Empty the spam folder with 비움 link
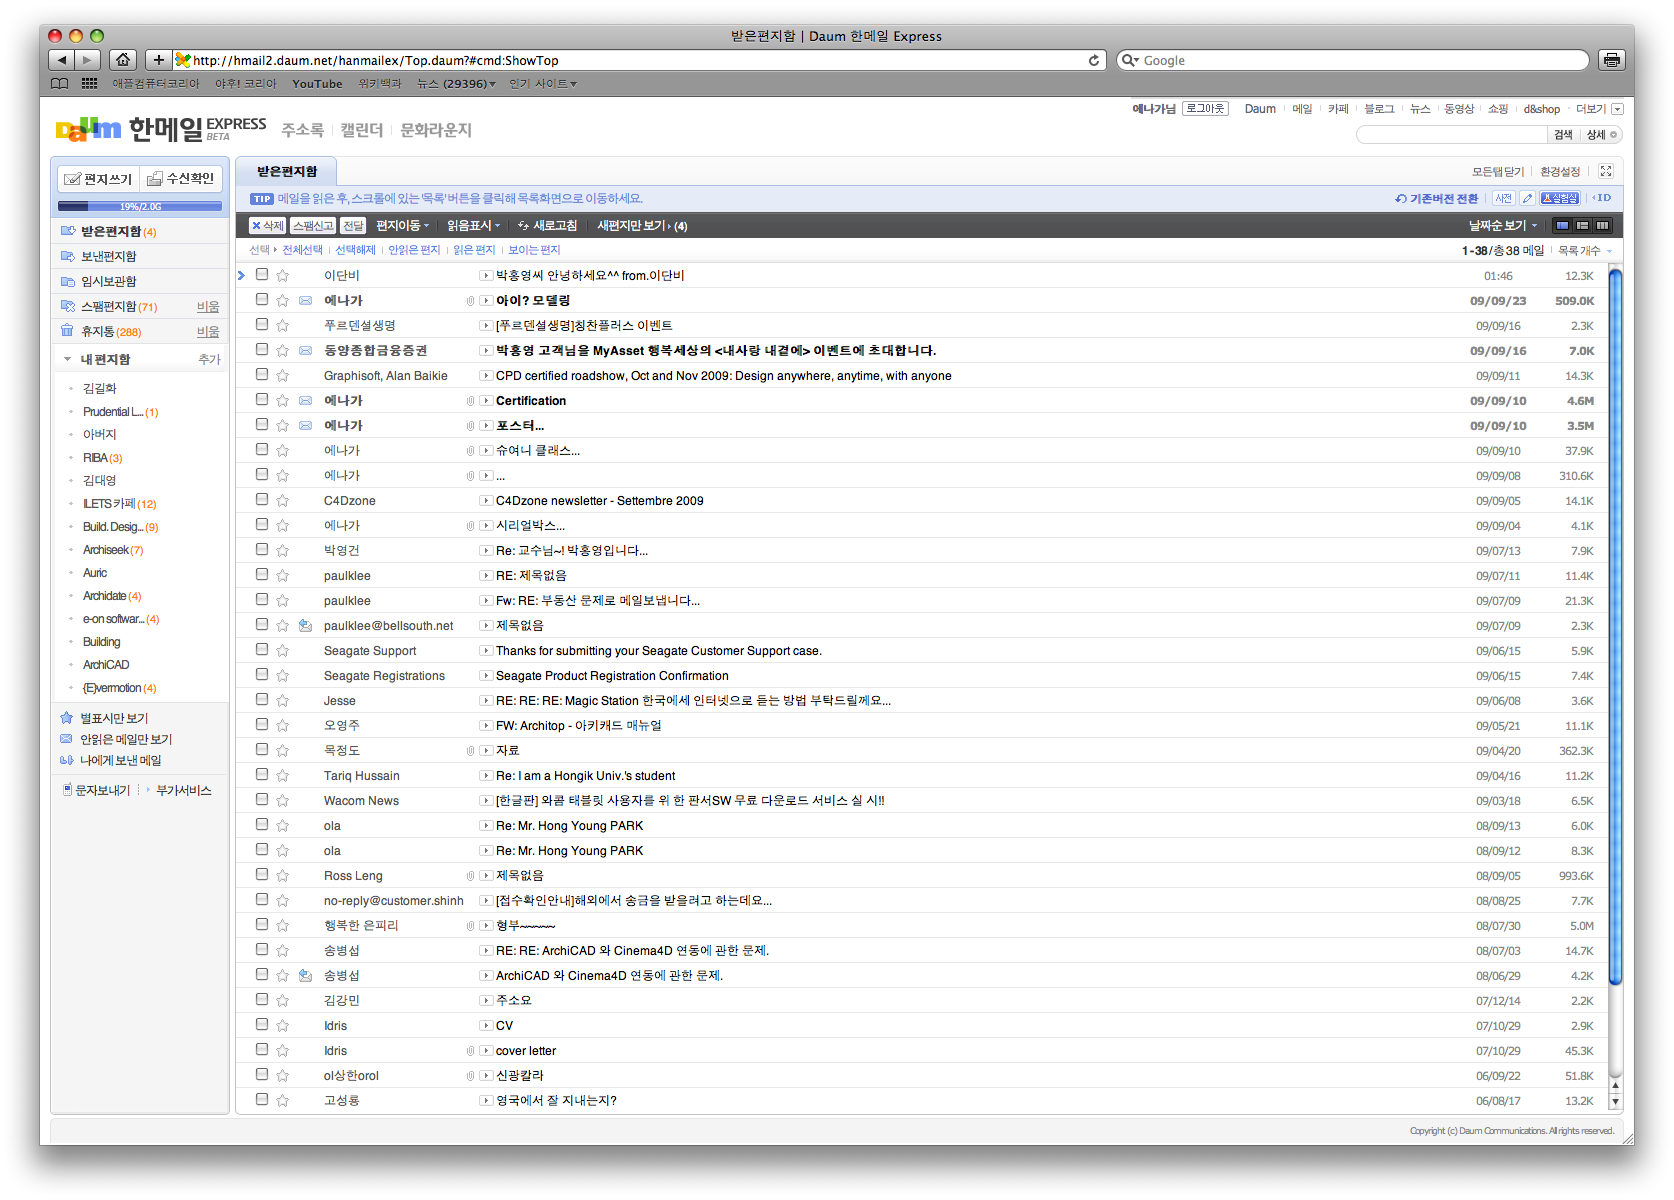Screen dimensions: 1674x1200 tap(208, 307)
